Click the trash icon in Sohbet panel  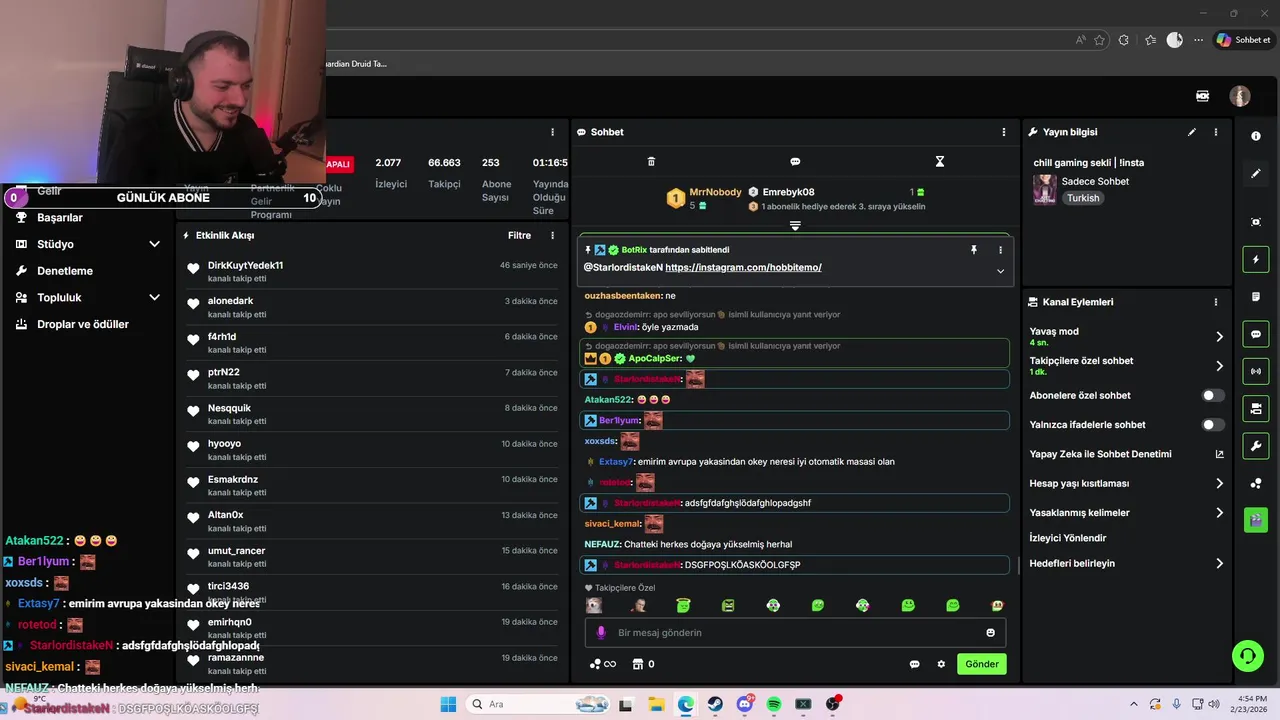point(651,161)
